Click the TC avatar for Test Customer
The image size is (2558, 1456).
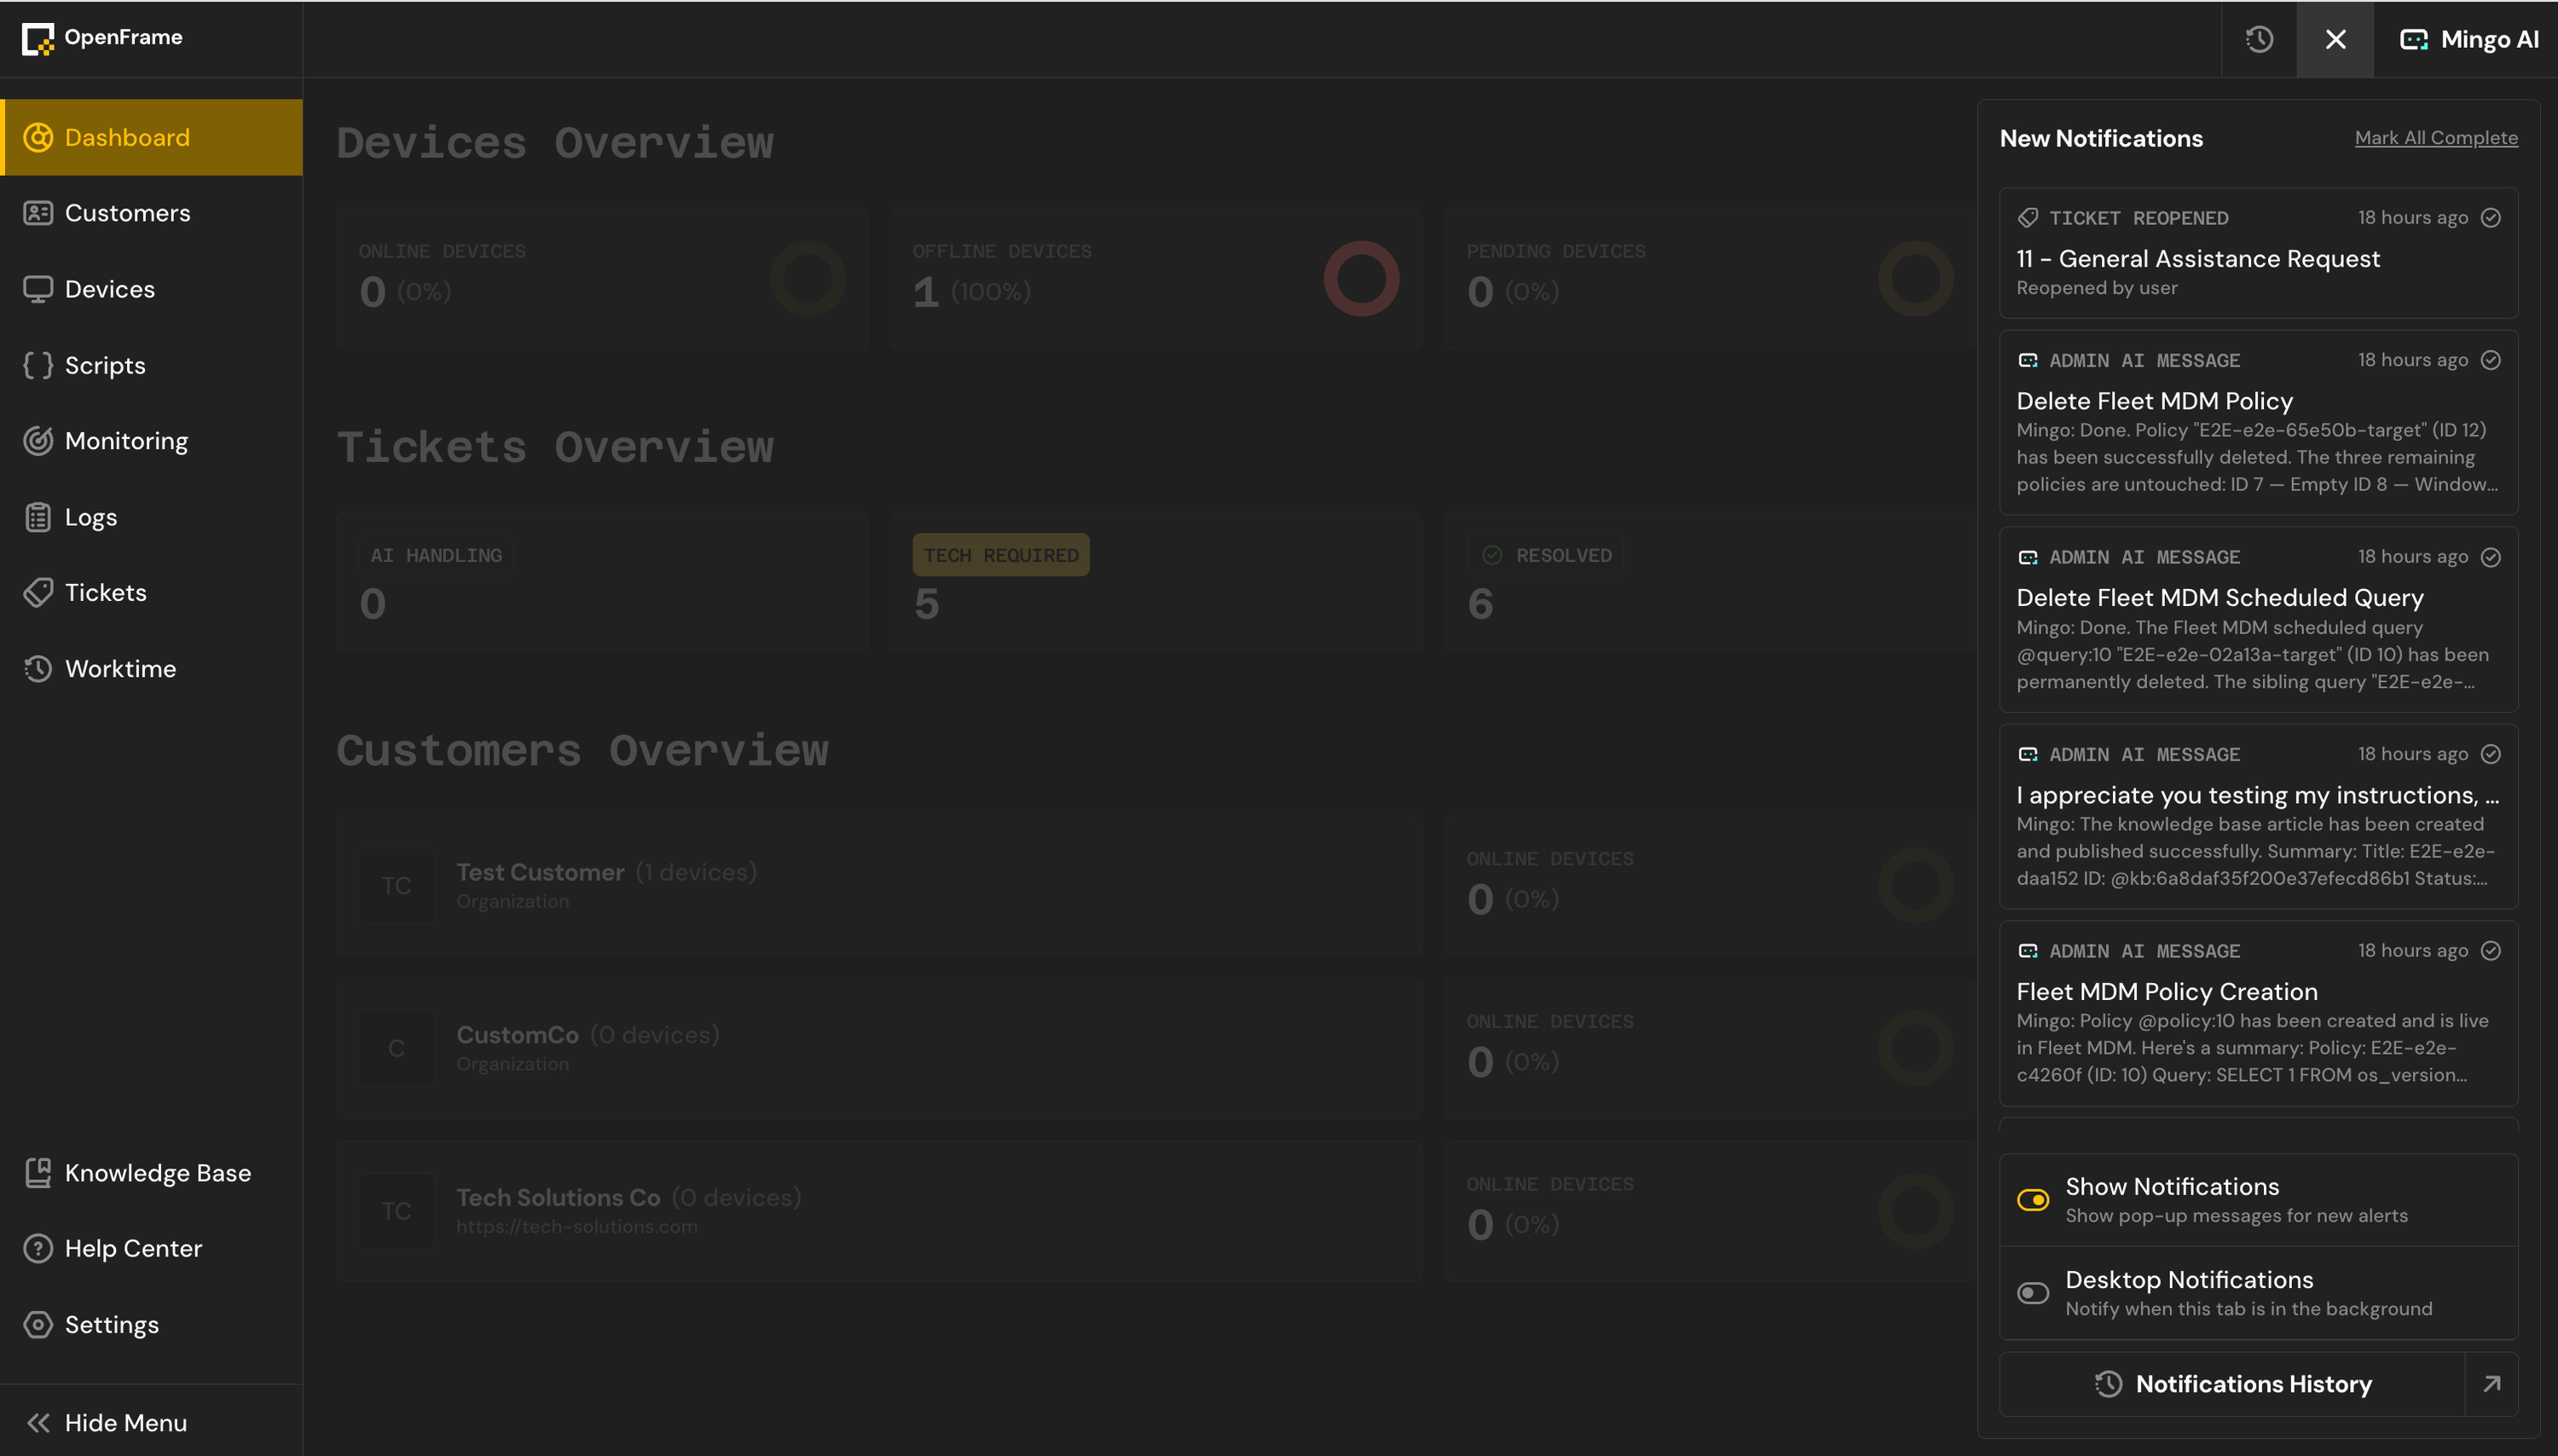pos(397,886)
